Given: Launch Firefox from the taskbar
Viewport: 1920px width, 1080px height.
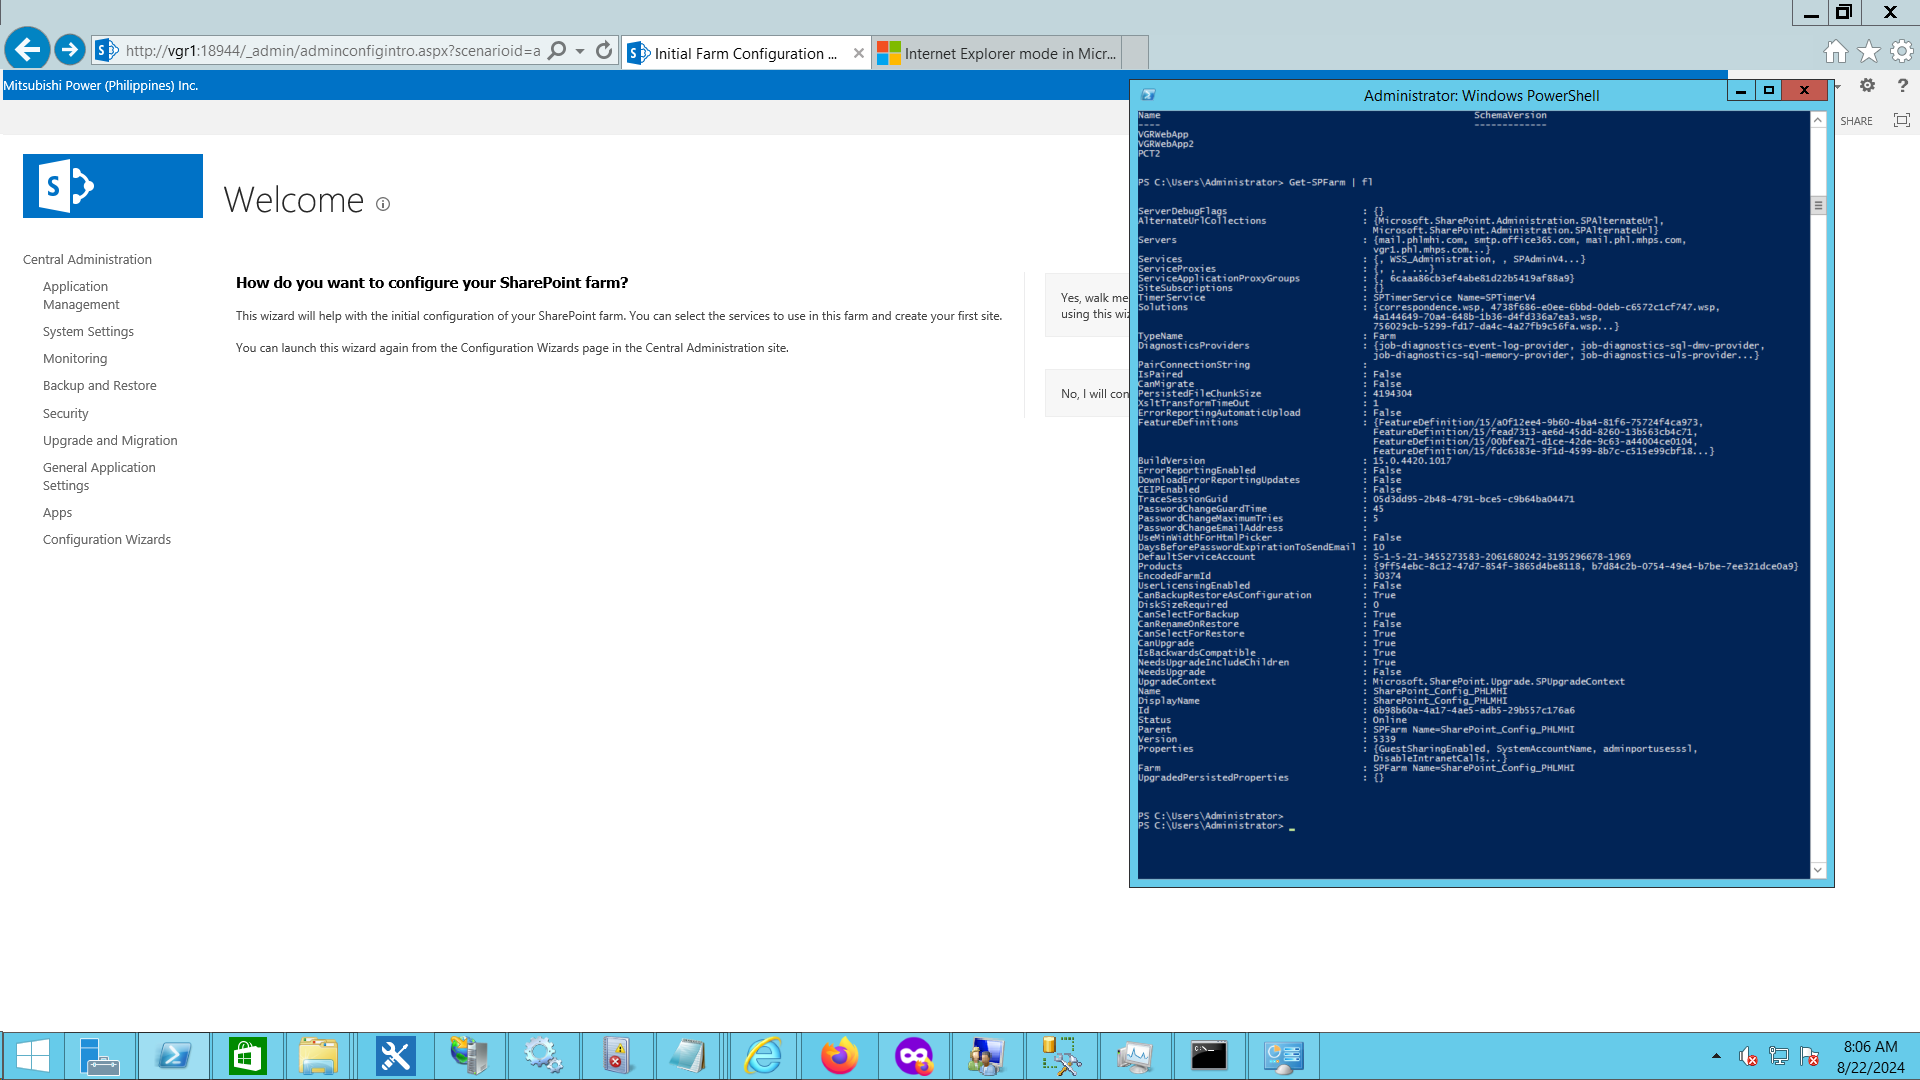Looking at the screenshot, I should point(839,1056).
